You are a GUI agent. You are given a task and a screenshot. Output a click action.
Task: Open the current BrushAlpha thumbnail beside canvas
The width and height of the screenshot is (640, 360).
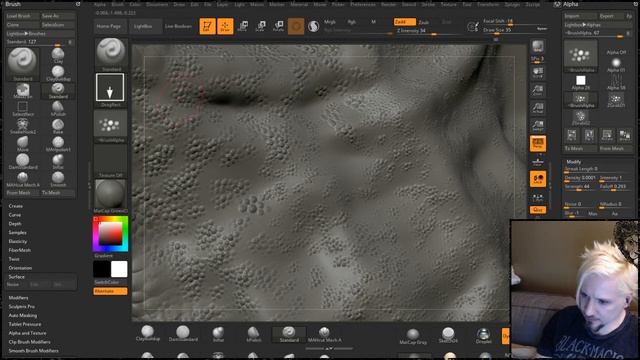coord(110,126)
